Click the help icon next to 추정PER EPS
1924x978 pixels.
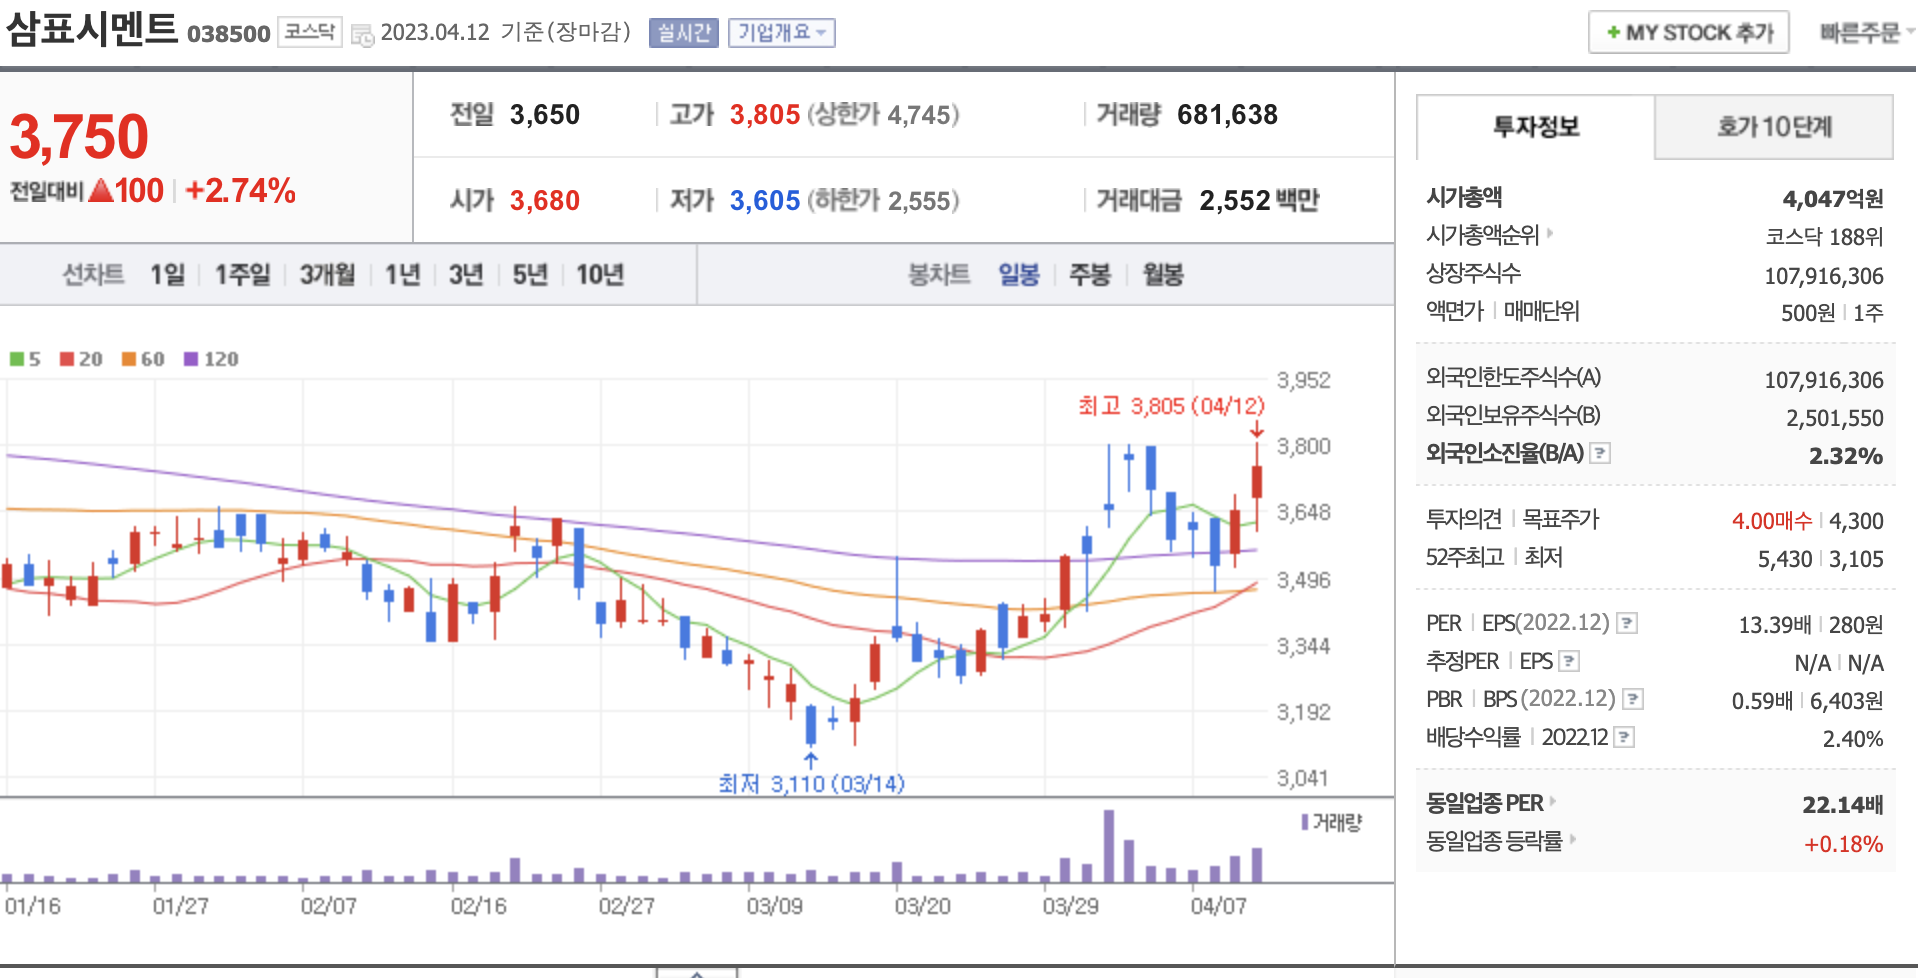(x=1569, y=661)
